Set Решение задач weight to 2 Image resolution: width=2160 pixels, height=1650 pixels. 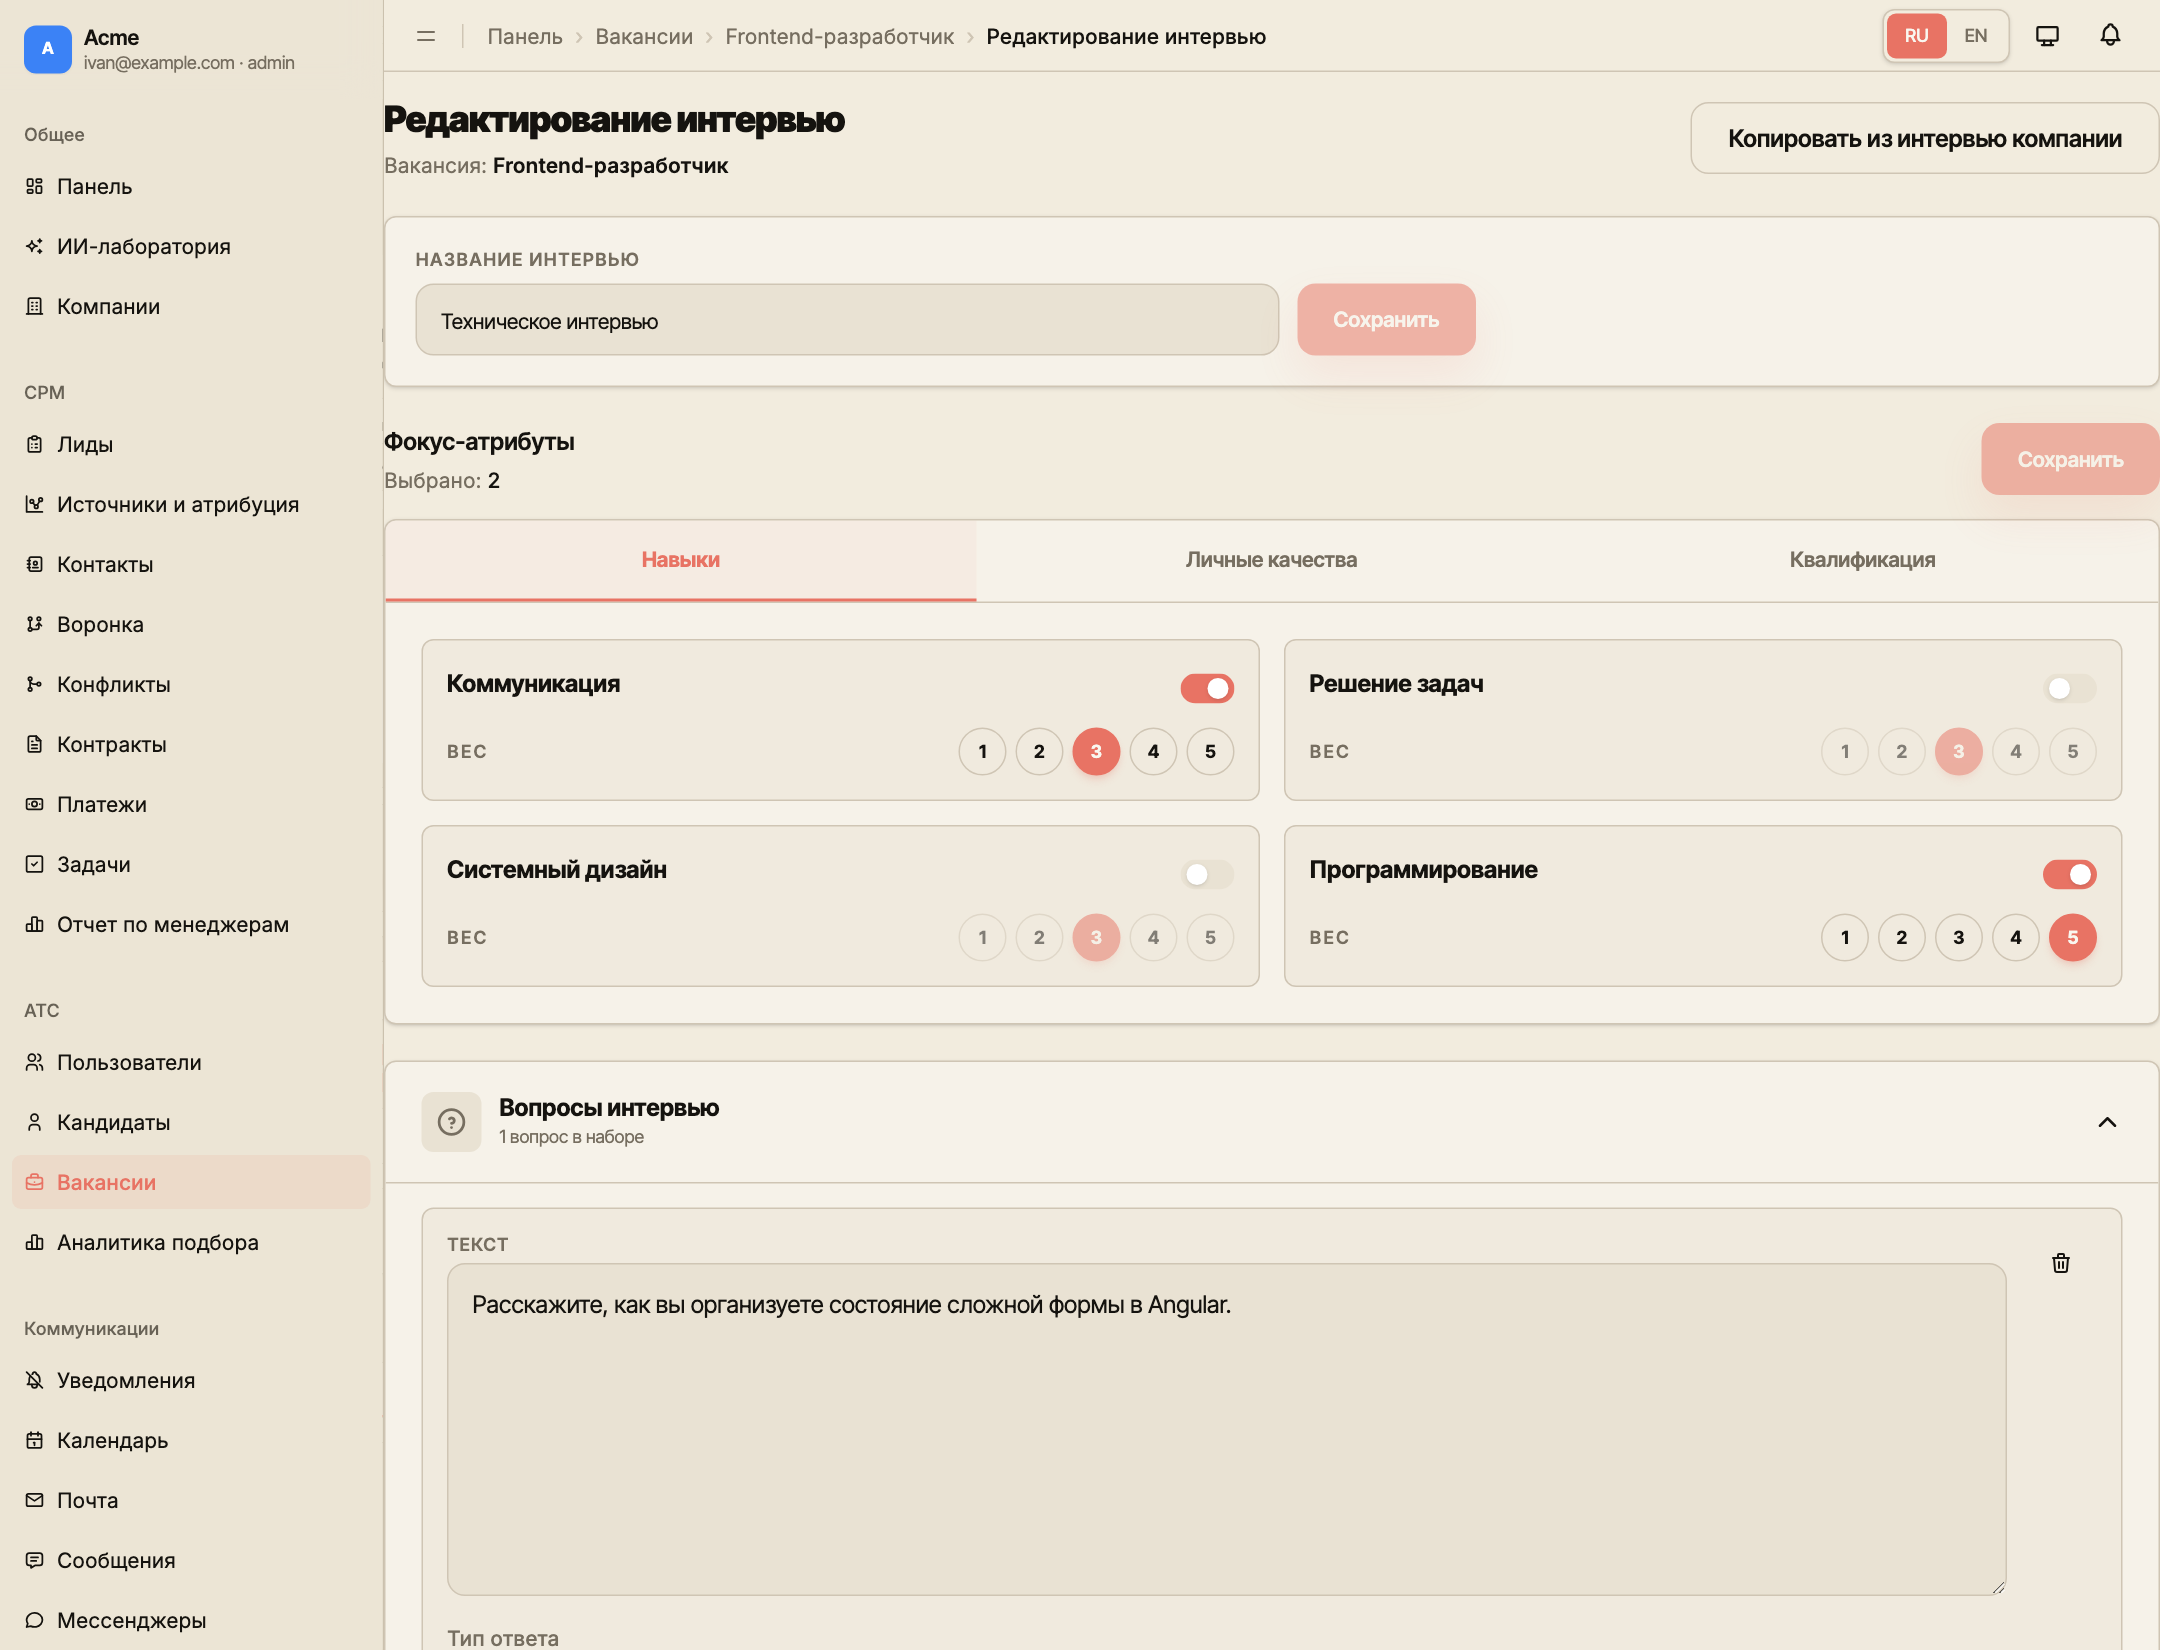click(1902, 752)
